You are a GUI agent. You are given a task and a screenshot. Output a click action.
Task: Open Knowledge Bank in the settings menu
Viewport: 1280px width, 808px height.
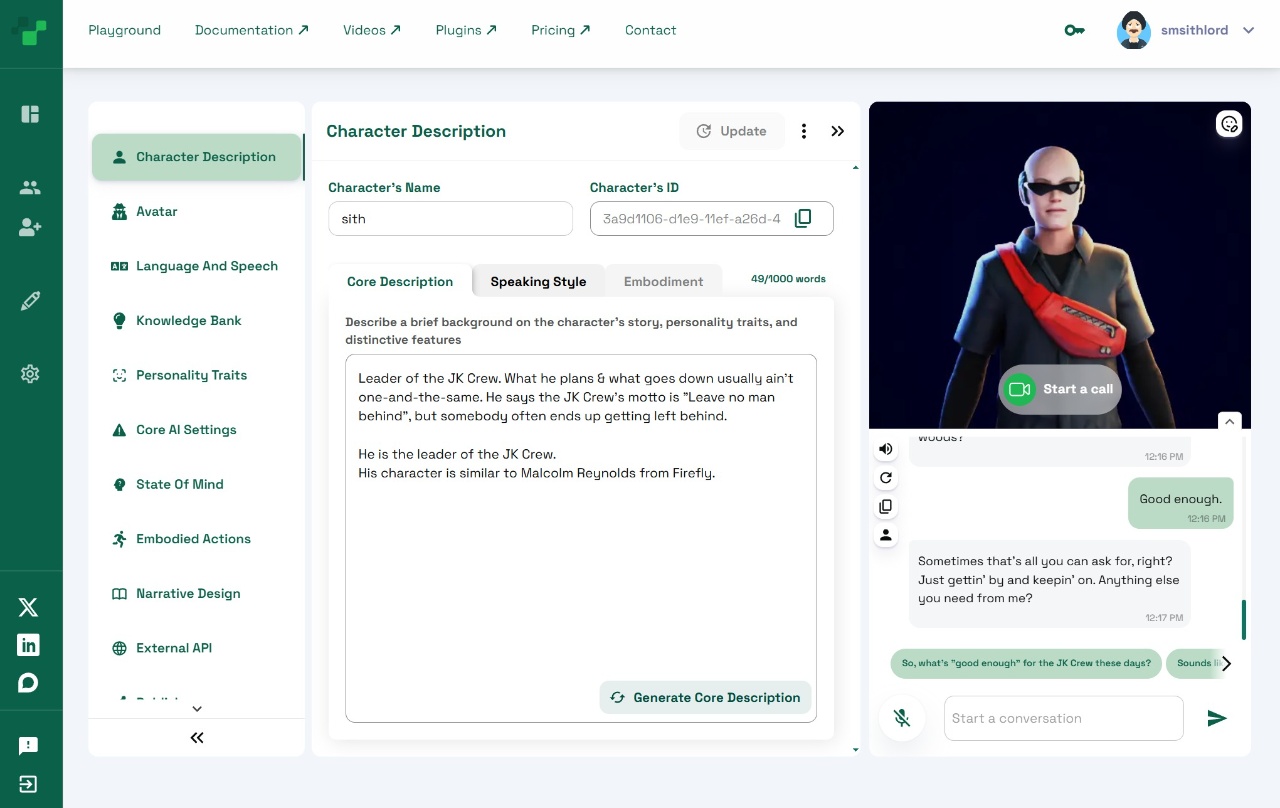(189, 321)
